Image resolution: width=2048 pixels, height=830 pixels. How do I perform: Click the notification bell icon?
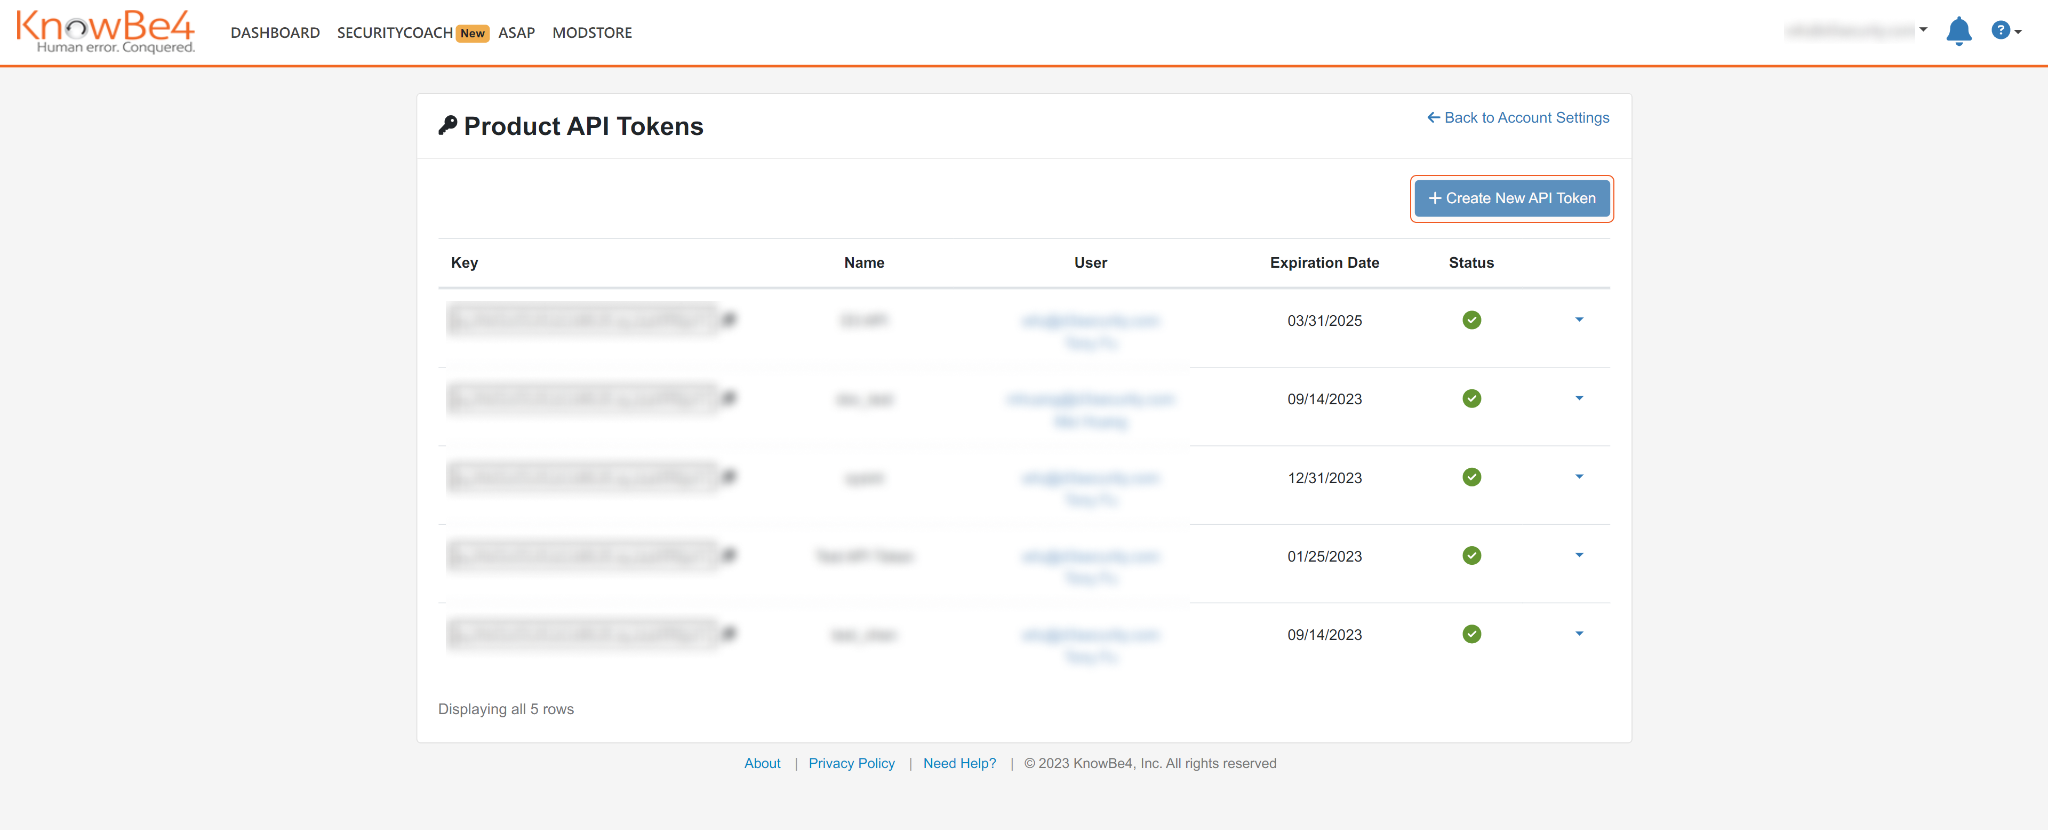point(1958,32)
